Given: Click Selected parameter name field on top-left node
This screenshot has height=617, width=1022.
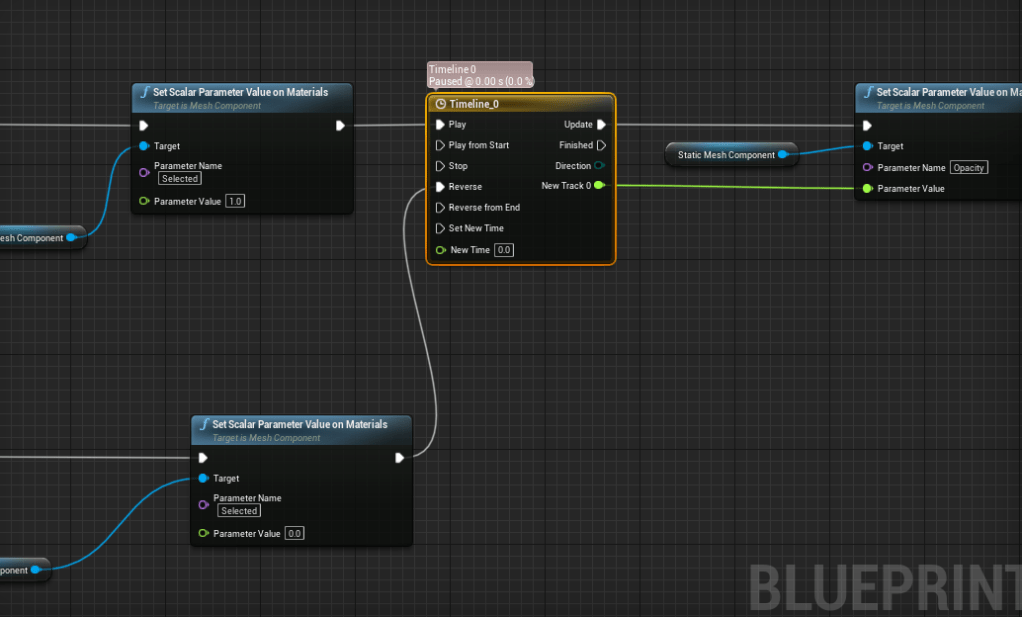Looking at the screenshot, I should tap(180, 179).
